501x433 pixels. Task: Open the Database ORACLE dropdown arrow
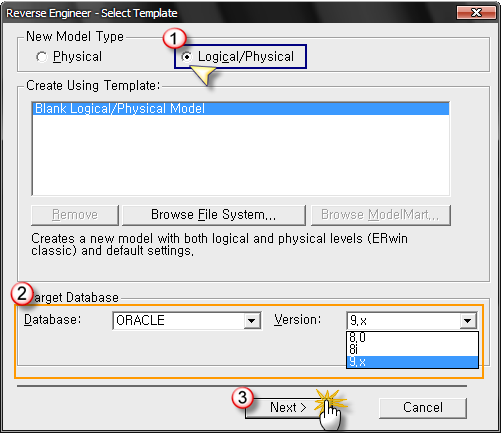pos(252,321)
